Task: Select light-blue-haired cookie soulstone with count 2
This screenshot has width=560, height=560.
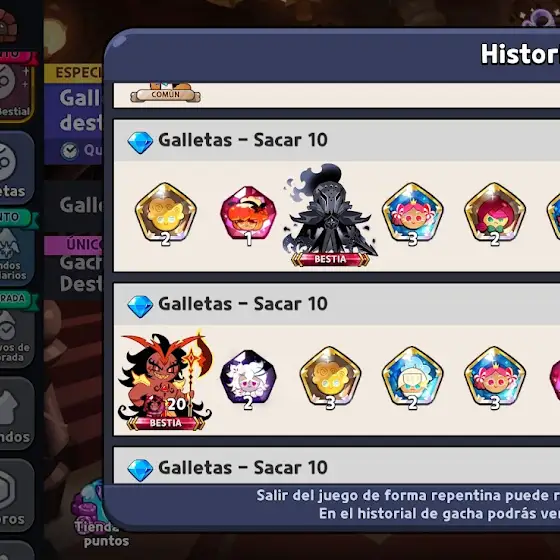Action: [x=412, y=378]
